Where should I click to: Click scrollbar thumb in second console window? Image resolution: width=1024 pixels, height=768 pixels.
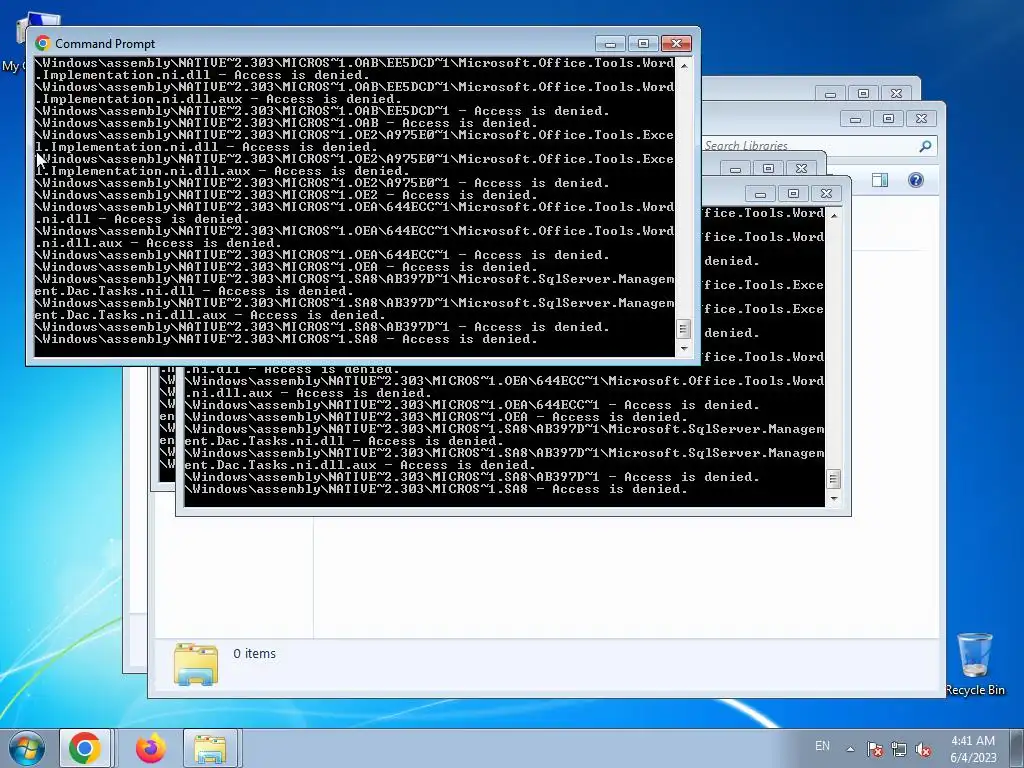pos(833,479)
